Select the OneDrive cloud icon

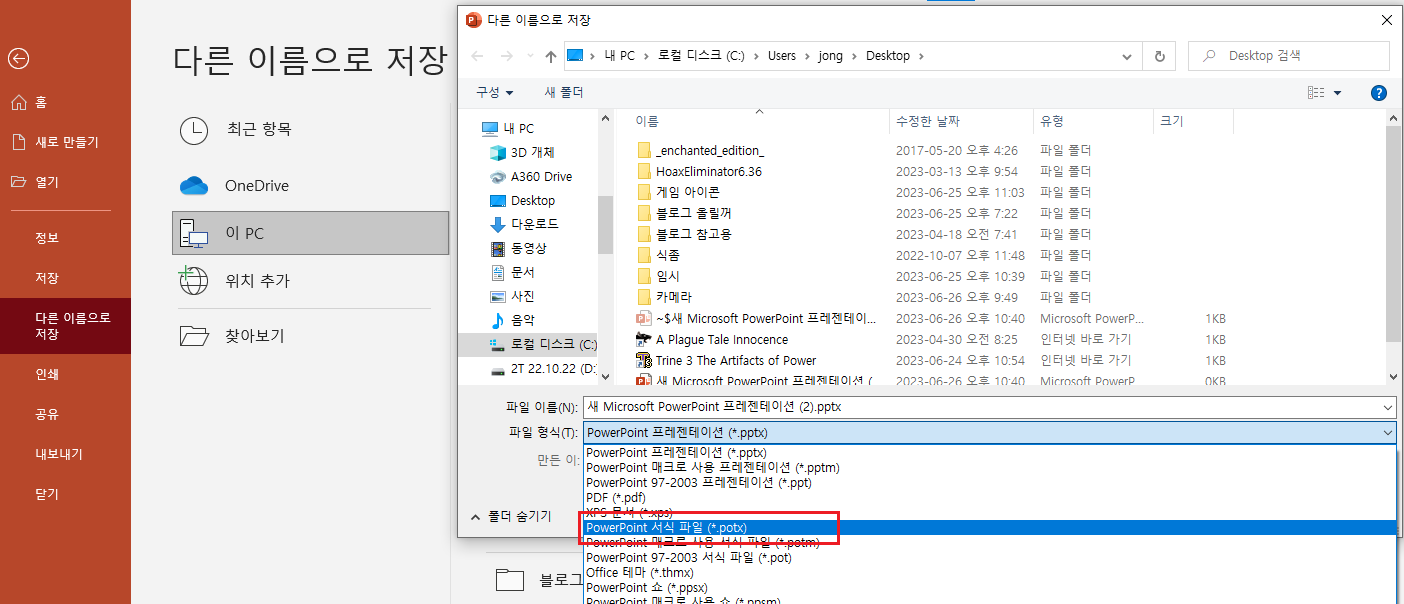[x=193, y=186]
